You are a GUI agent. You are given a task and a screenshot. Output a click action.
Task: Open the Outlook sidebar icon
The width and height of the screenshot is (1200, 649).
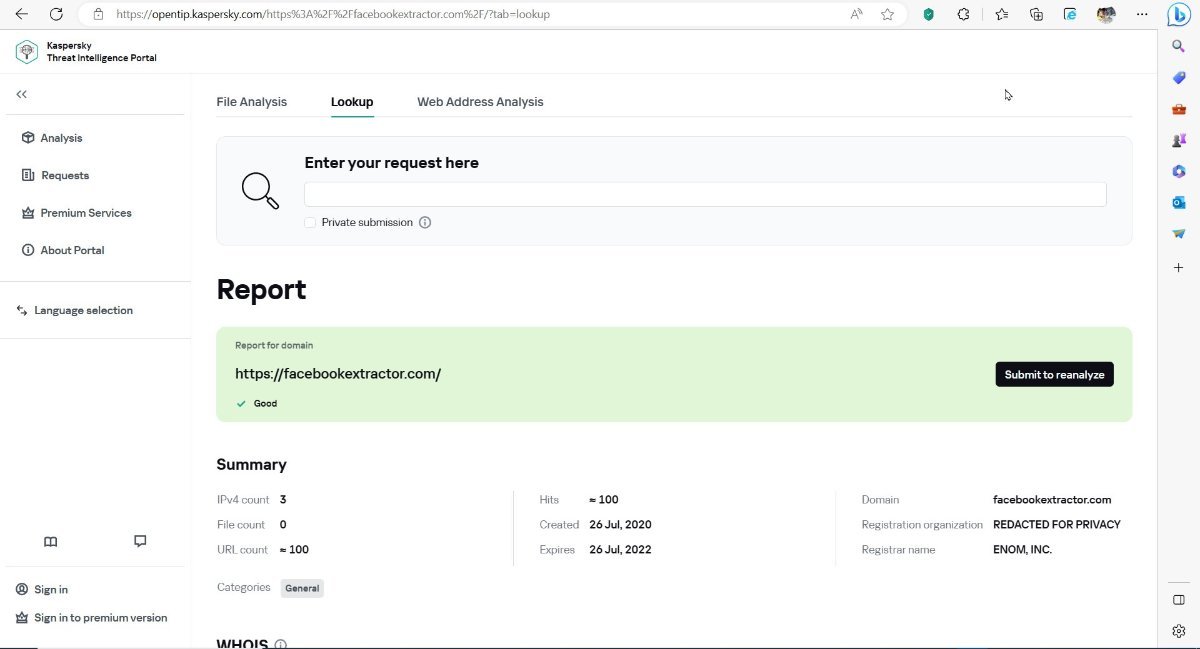click(1179, 202)
